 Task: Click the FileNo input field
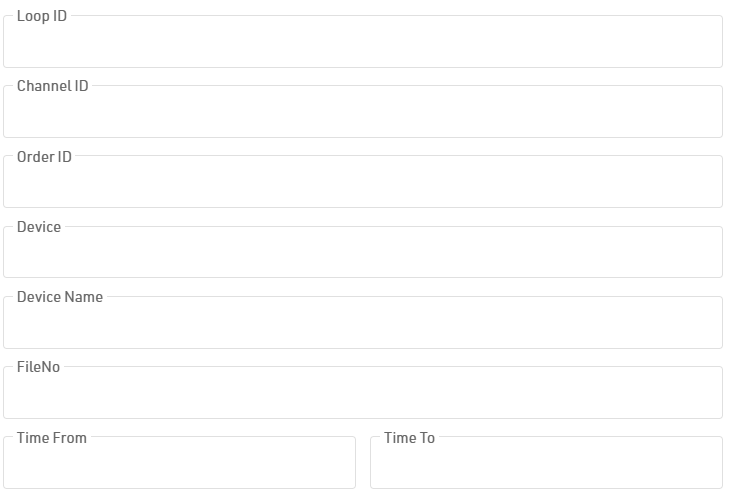362,394
